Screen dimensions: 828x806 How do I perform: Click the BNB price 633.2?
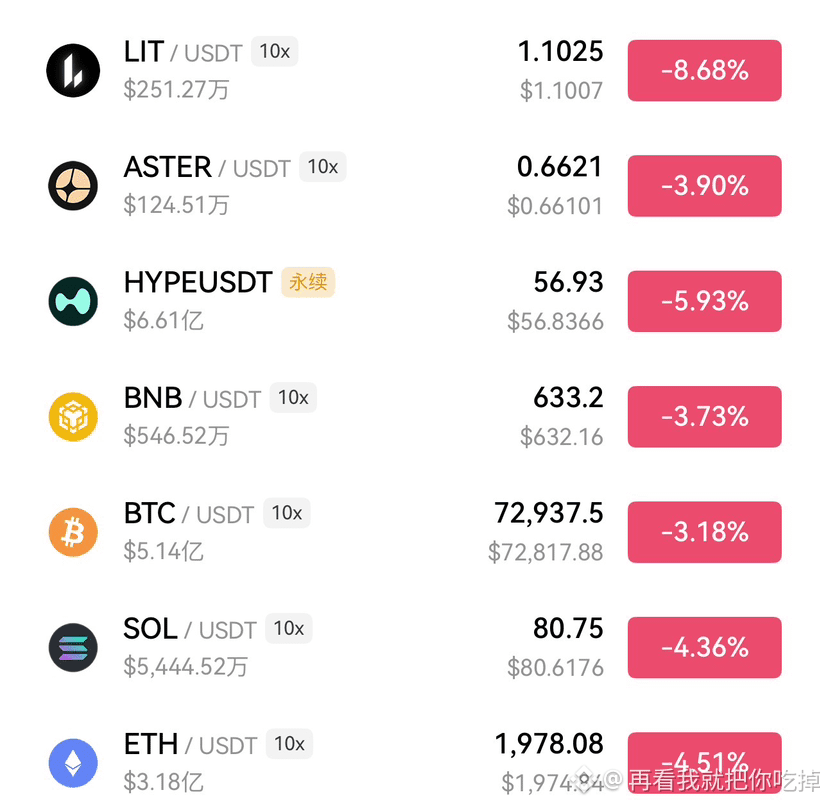click(568, 398)
